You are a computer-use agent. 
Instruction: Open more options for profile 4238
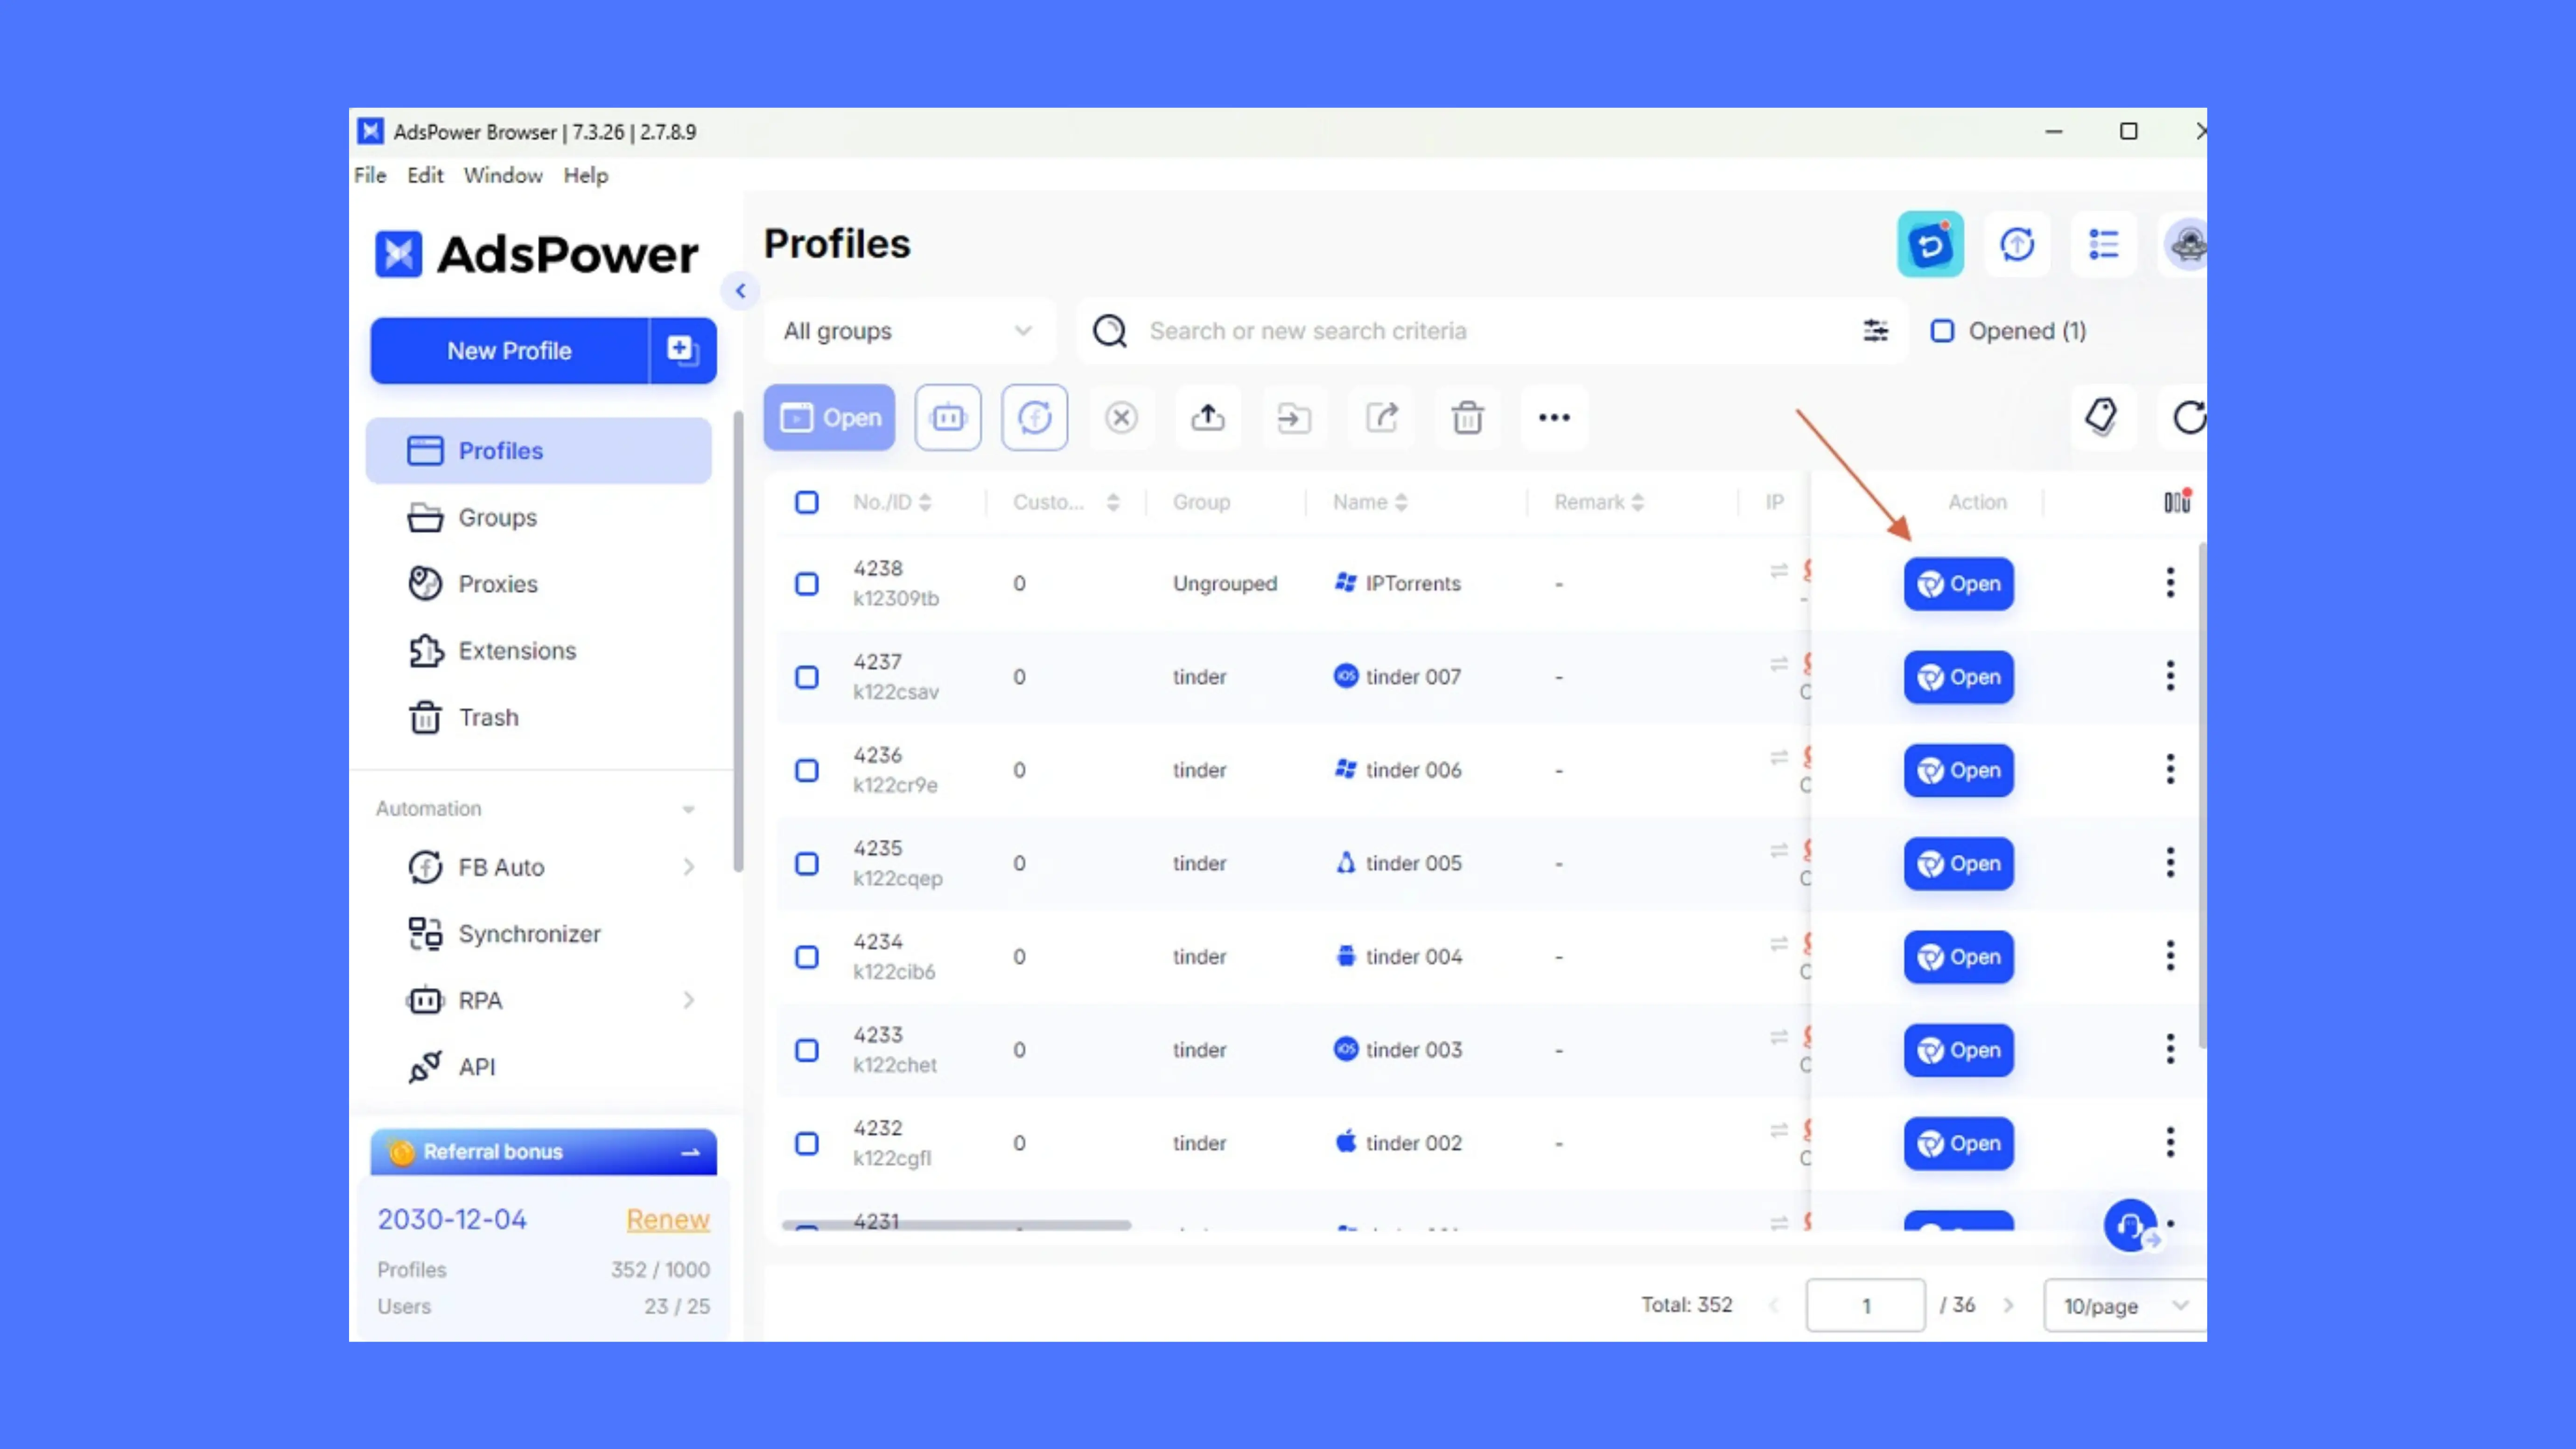2170,583
